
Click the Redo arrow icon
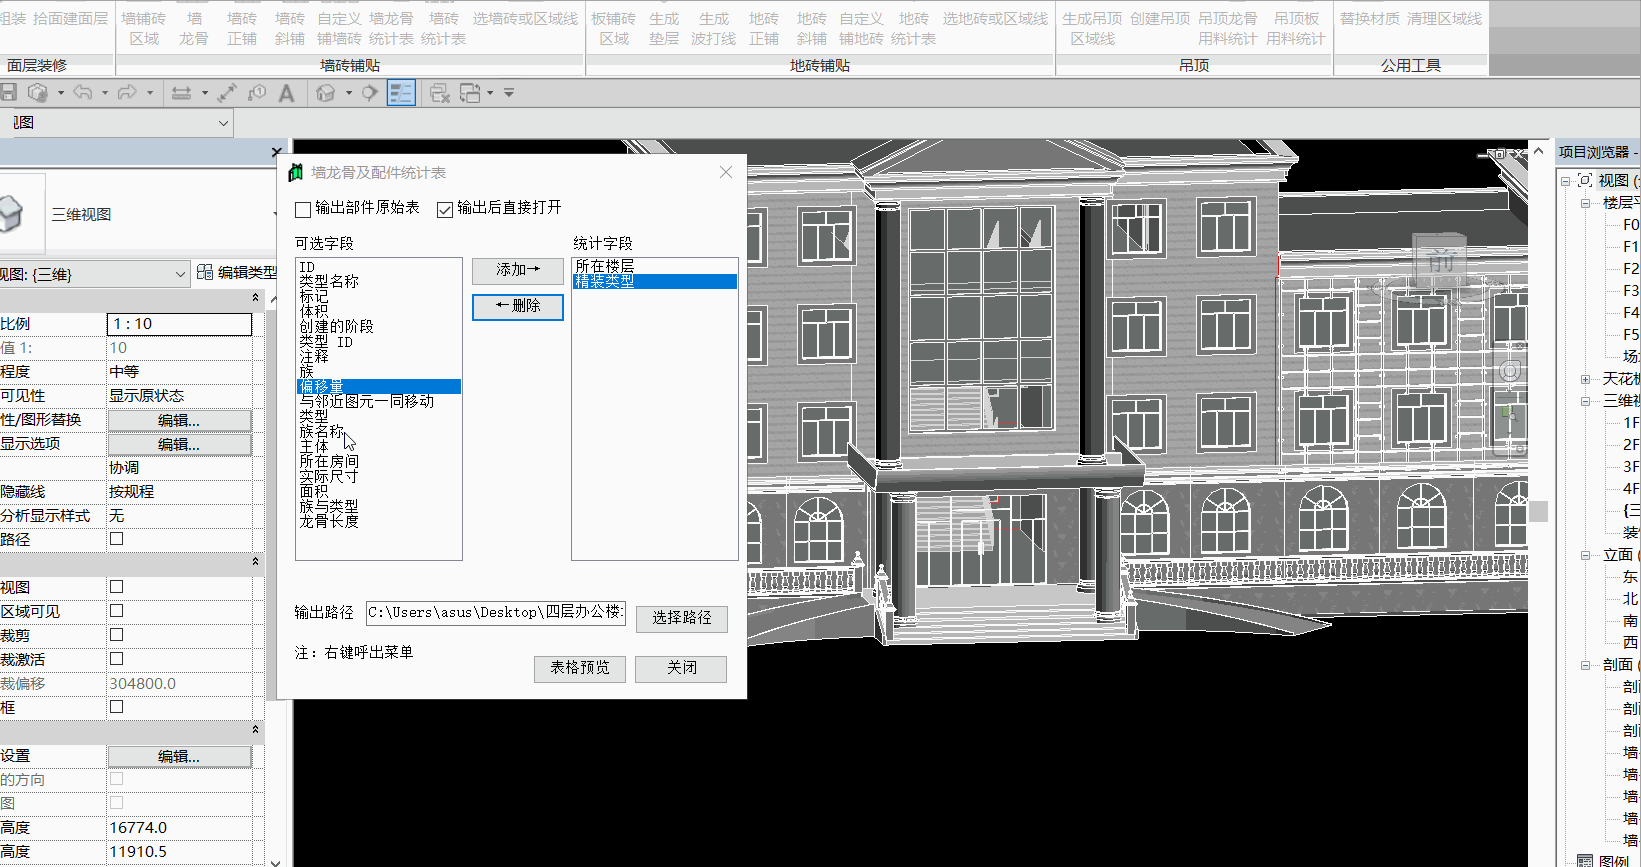(x=127, y=93)
